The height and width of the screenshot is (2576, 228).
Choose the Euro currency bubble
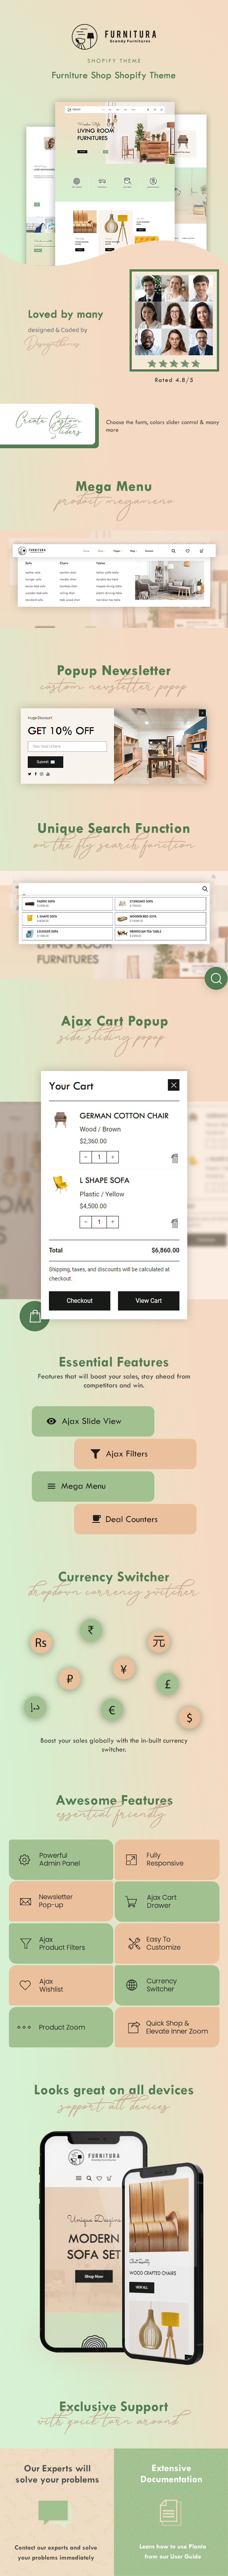111,1709
